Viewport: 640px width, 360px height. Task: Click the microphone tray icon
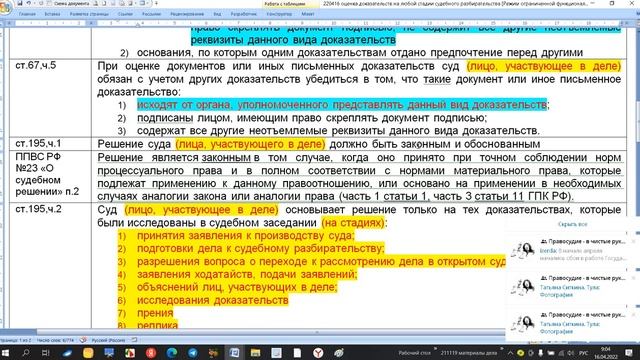click(541, 353)
